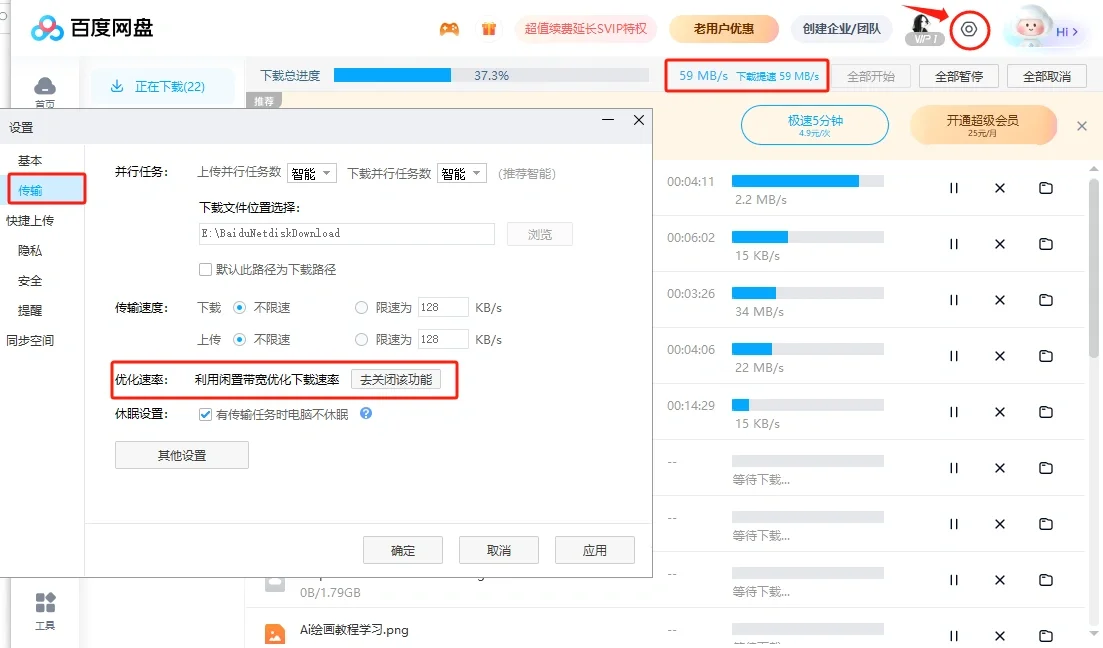The width and height of the screenshot is (1103, 648).
Task: Pause the 2.2 MB/s download task
Action: tap(952, 188)
